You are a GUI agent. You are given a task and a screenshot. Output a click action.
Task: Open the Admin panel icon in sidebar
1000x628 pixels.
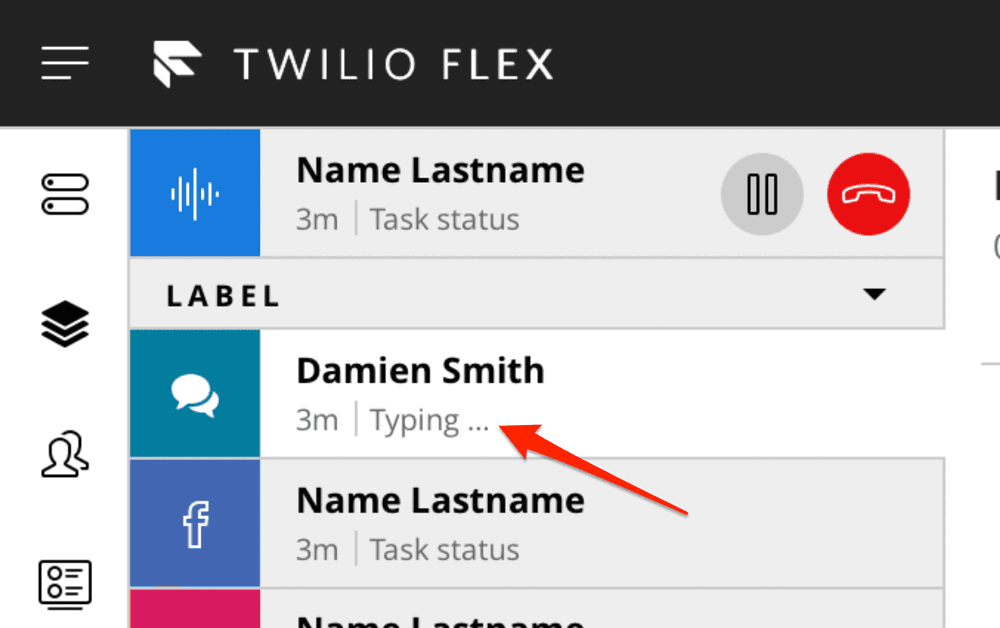point(64,585)
